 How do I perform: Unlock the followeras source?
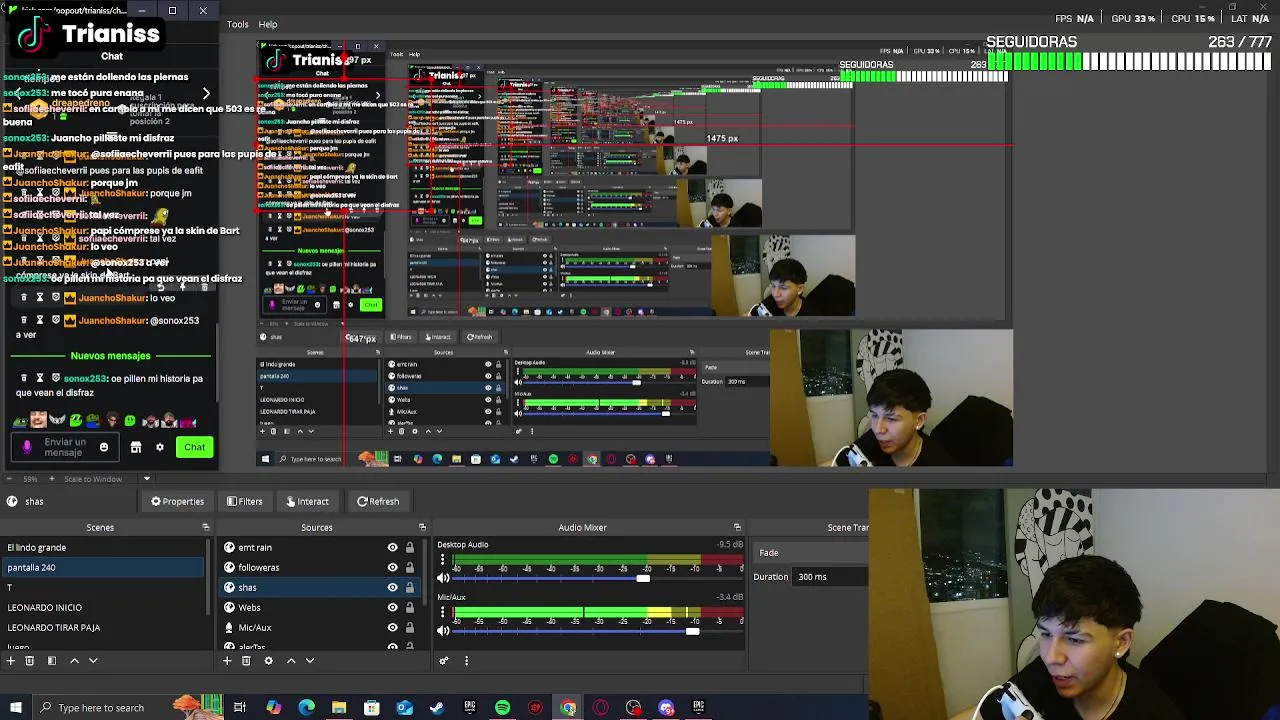[x=409, y=567]
